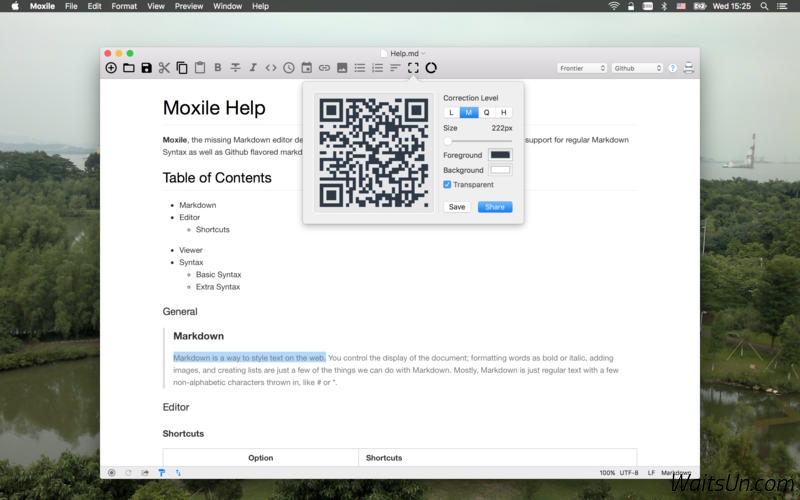Open the LF line ending selector

point(651,473)
